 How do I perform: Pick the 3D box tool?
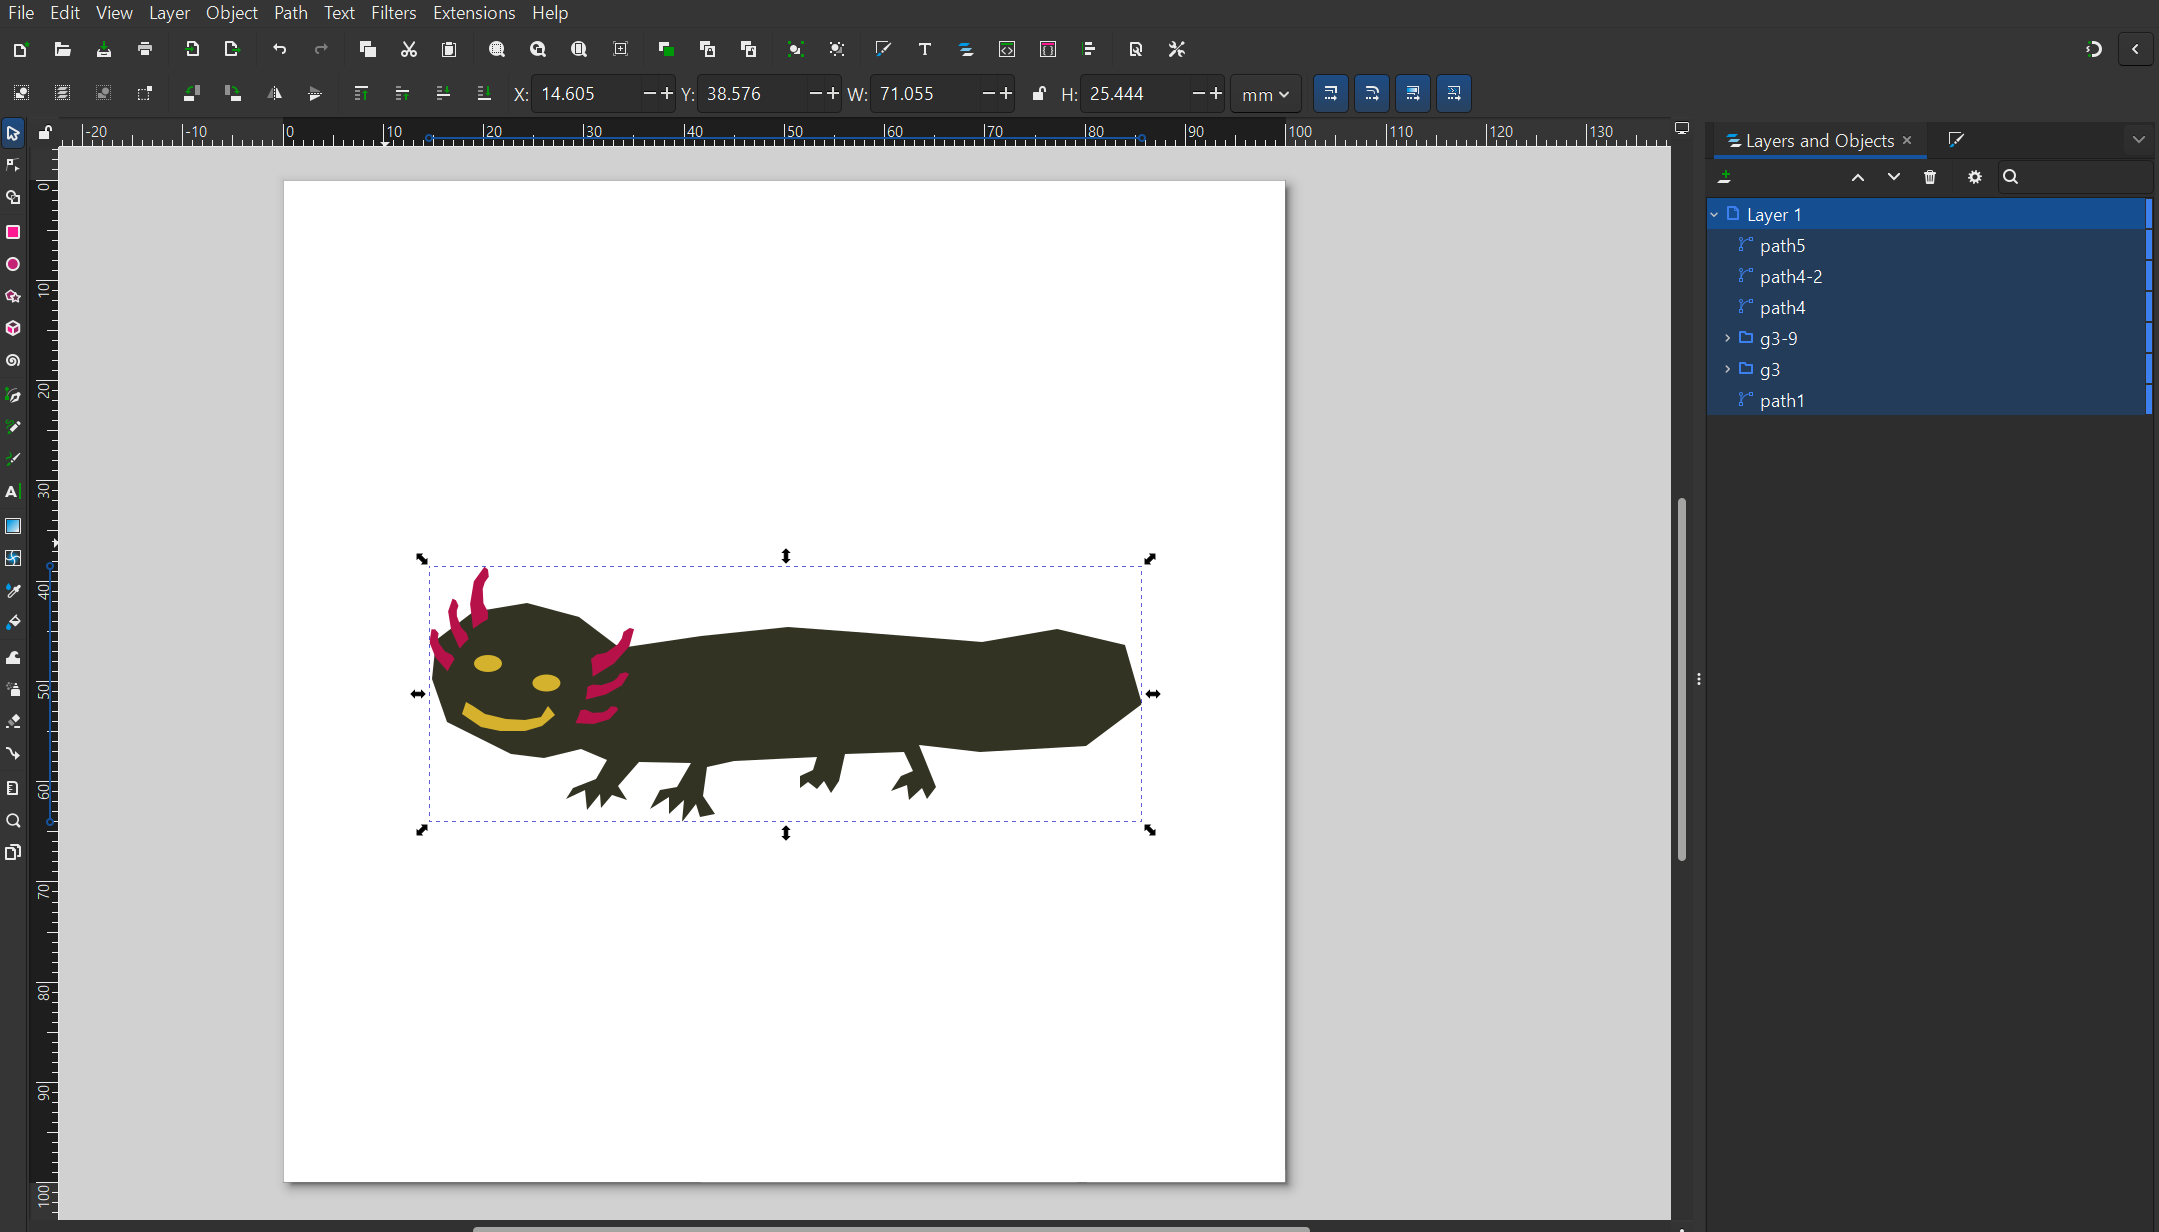pyautogui.click(x=13, y=329)
